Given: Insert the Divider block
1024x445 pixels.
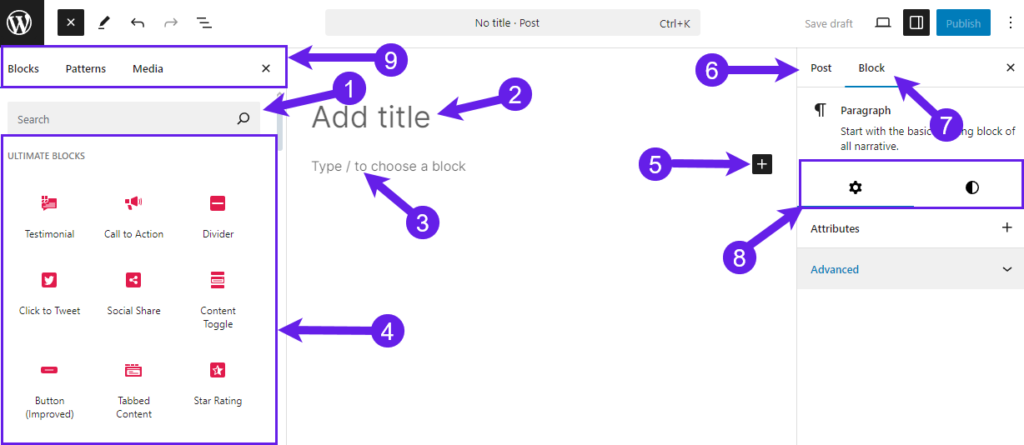Looking at the screenshot, I should pos(217,218).
